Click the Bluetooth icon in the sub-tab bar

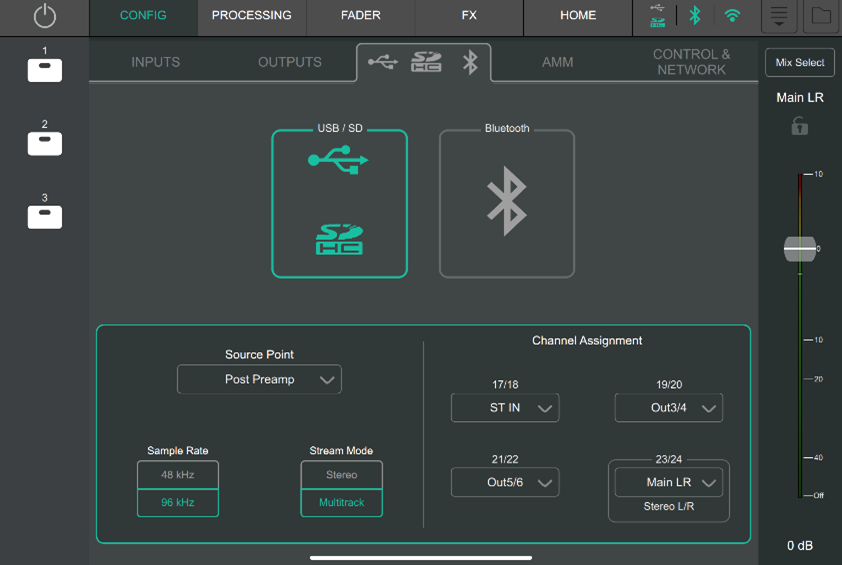tap(470, 62)
